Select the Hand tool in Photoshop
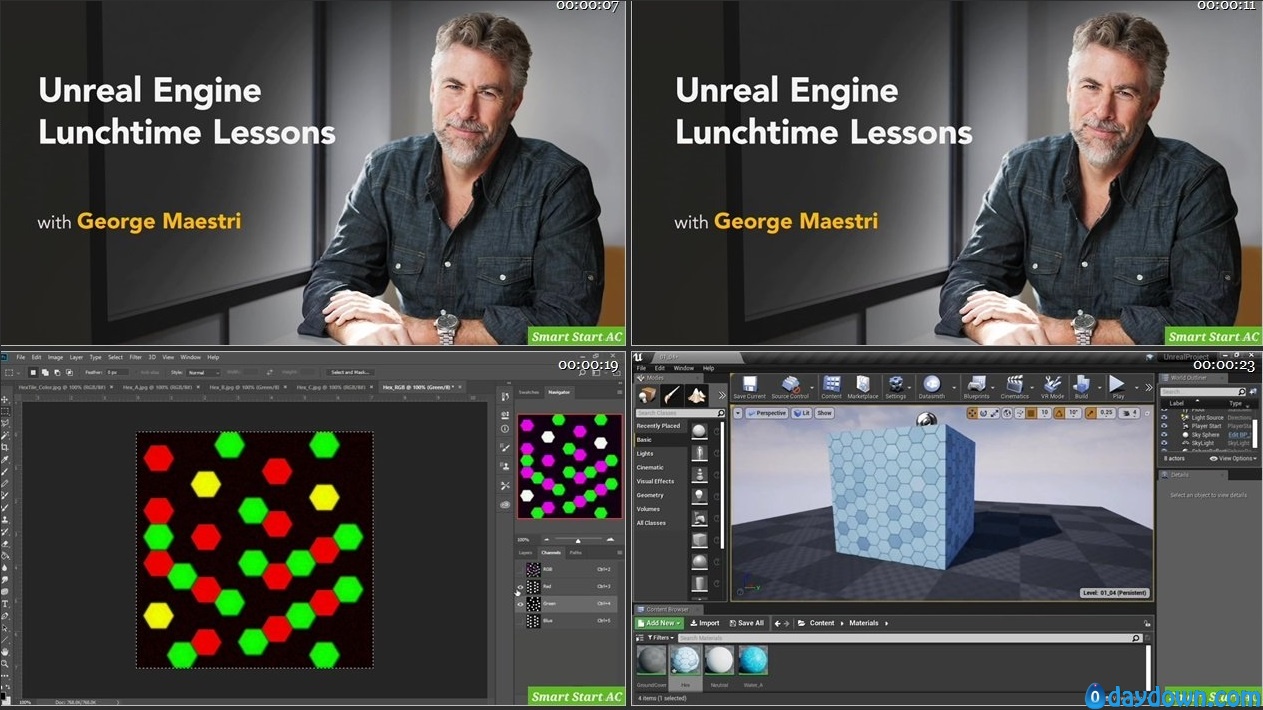This screenshot has height=710, width=1263. [x=5, y=652]
